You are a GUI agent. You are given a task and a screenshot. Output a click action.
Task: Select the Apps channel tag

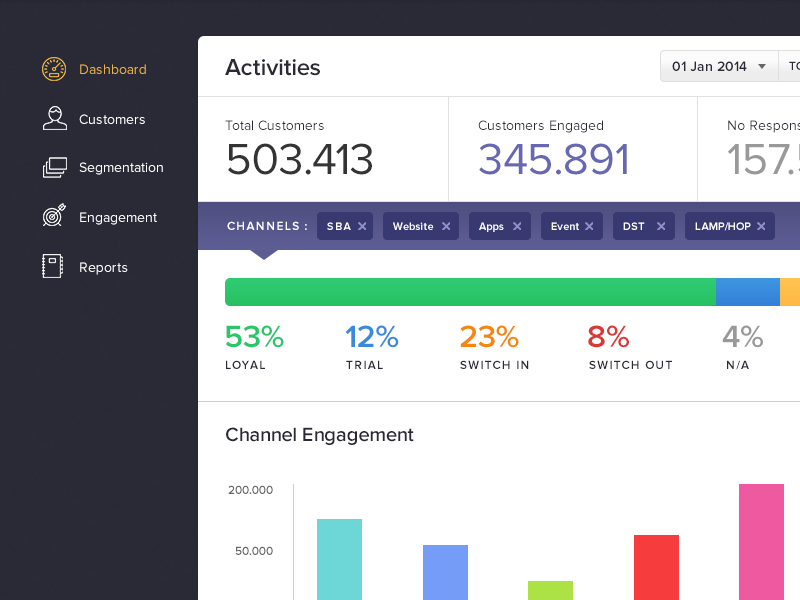(500, 226)
